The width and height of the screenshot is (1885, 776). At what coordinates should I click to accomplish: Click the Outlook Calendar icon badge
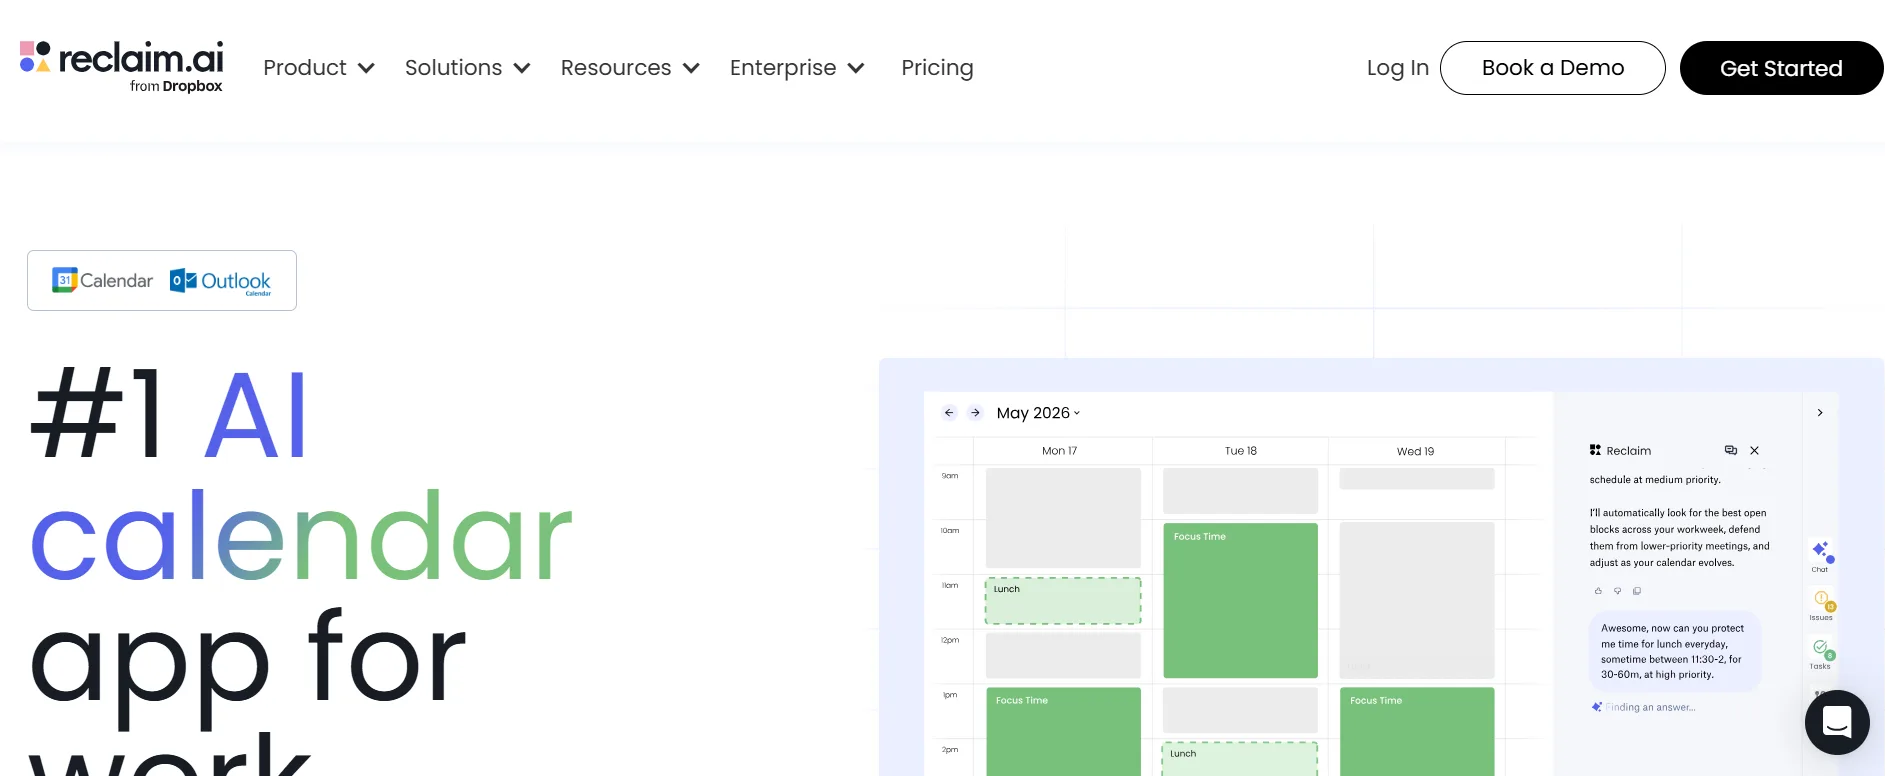tap(221, 282)
